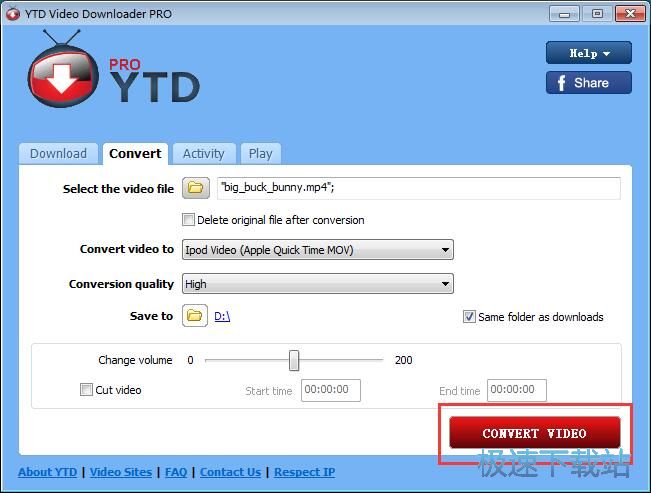Open Convert video to format dropdown

pyautogui.click(x=318, y=250)
